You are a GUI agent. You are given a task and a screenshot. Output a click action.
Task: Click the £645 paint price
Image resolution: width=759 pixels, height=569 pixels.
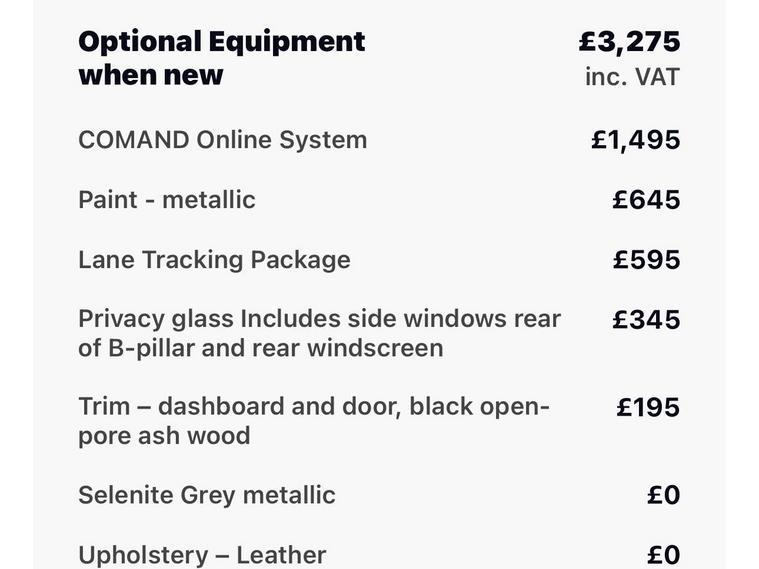point(646,200)
